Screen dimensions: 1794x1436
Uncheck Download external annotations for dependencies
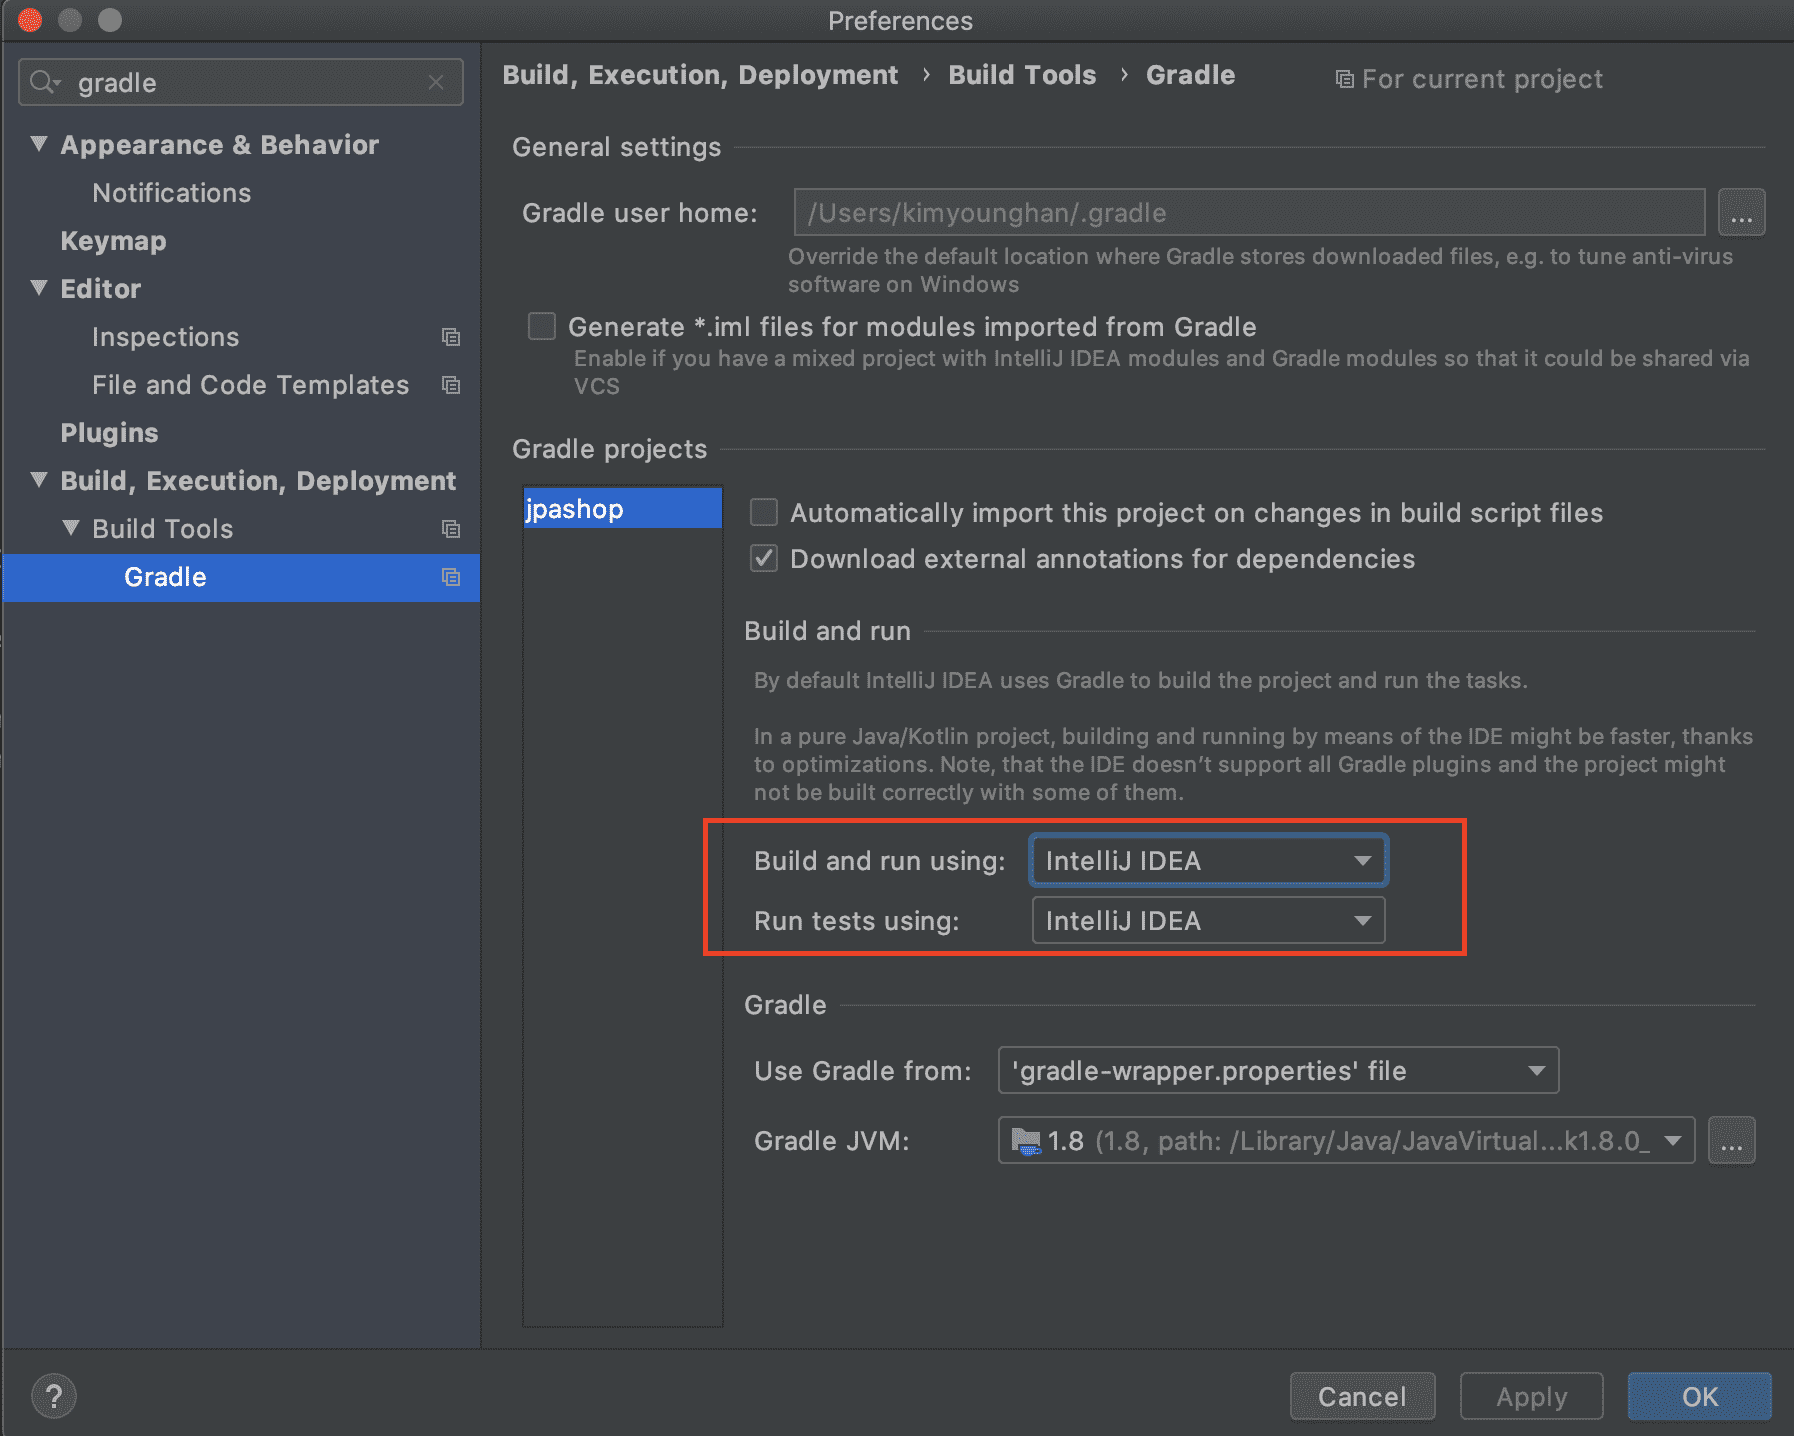click(x=764, y=559)
